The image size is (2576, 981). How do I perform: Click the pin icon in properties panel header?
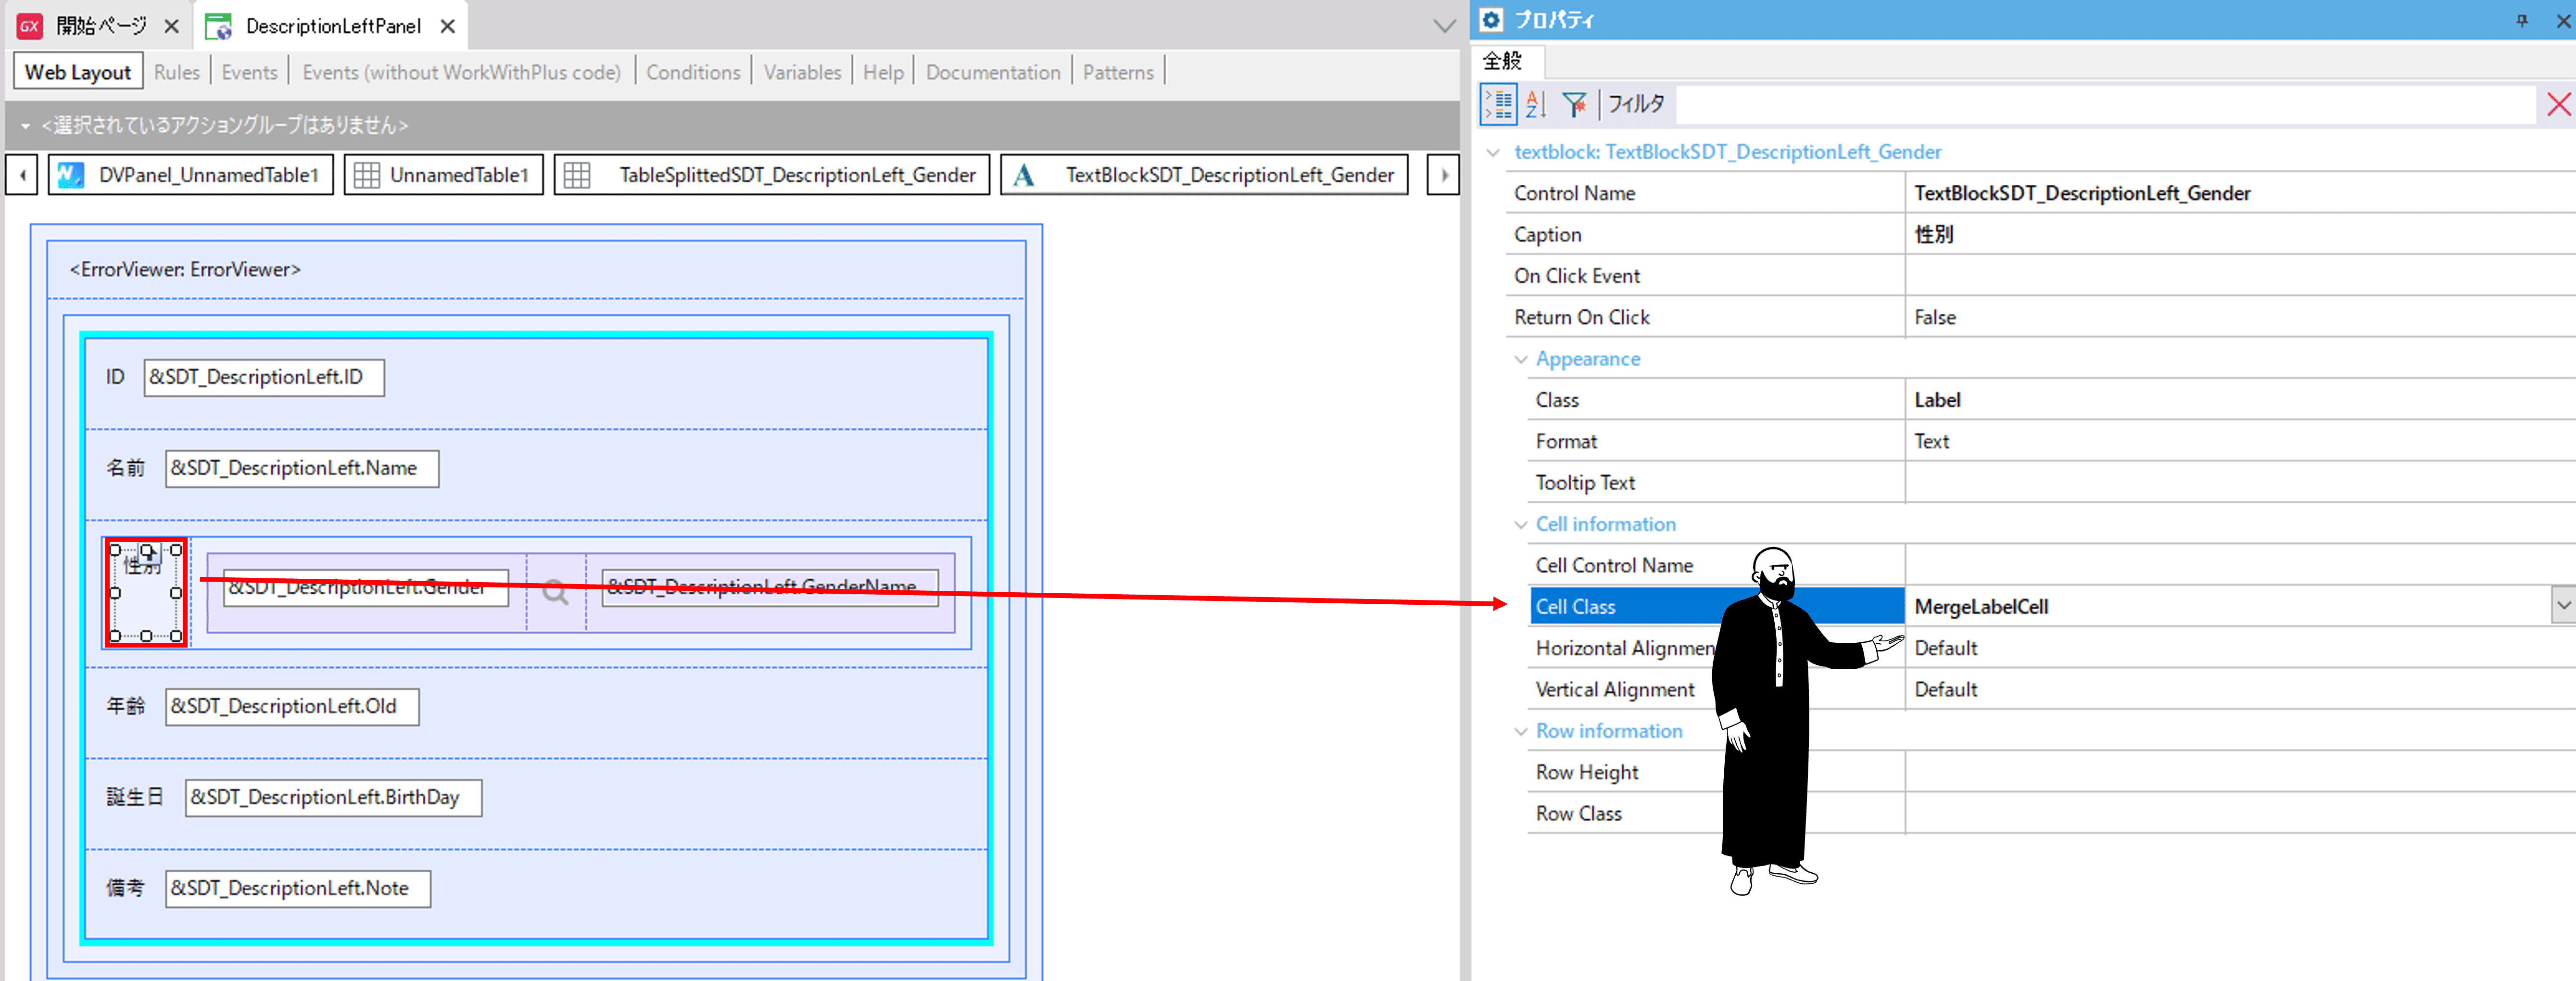coord(2521,20)
